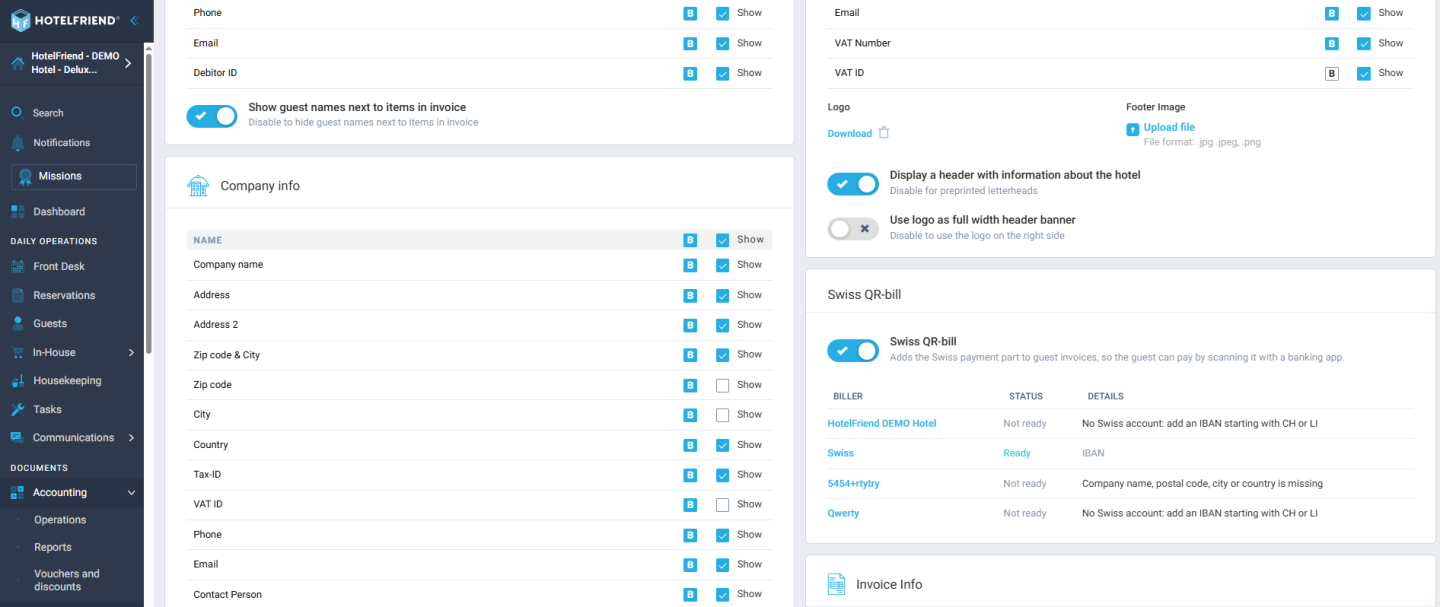This screenshot has height=607, width=1440.
Task: Enable logo as full width header banner
Action: click(853, 229)
